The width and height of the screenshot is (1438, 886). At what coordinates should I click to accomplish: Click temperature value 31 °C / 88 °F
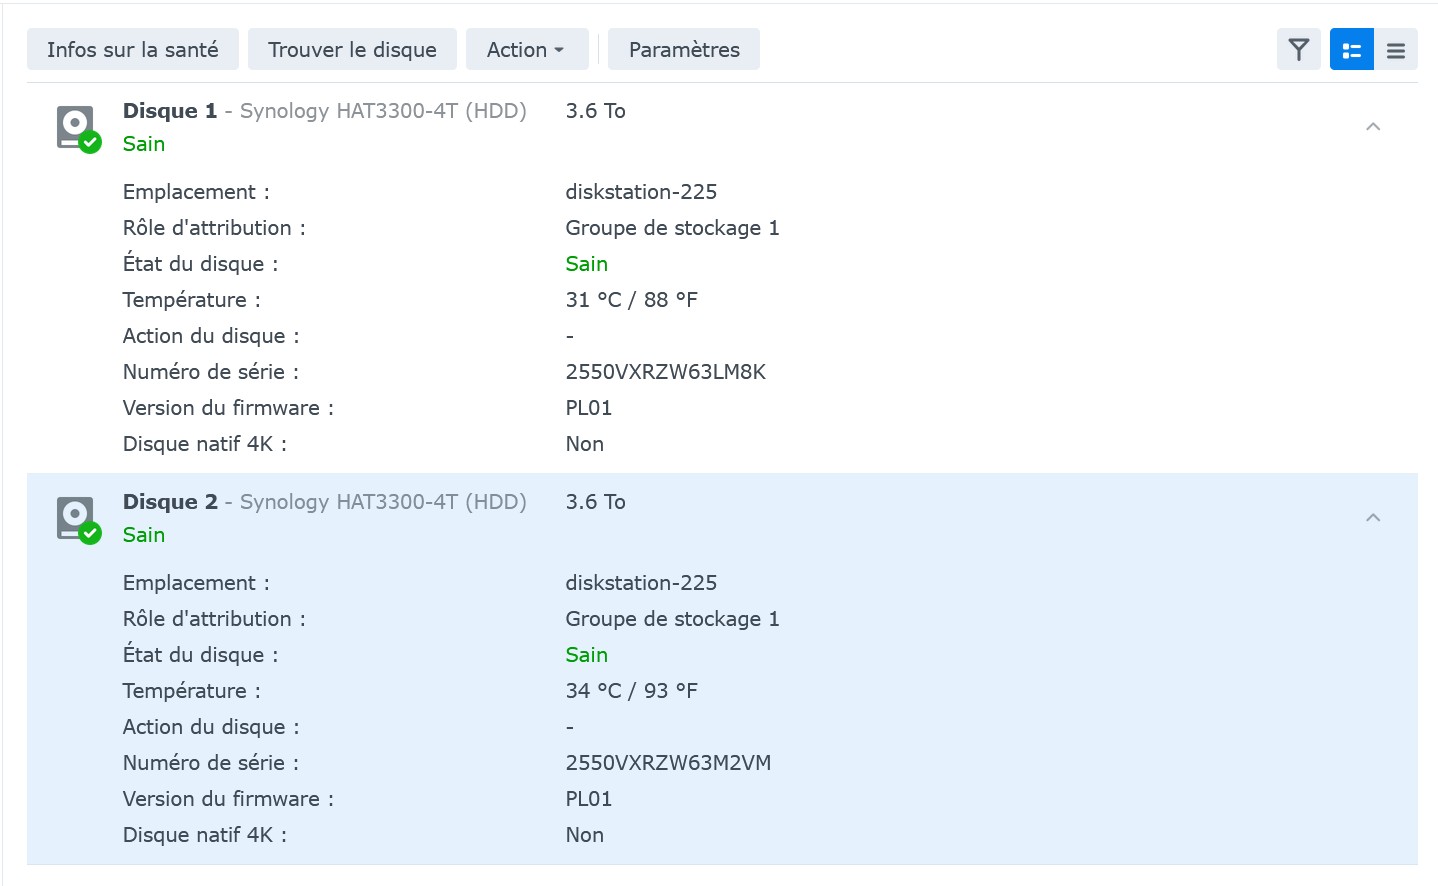click(x=632, y=300)
